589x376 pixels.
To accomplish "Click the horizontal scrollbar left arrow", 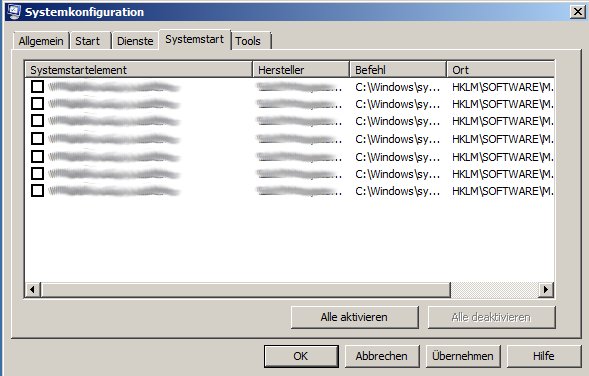I will tap(33, 290).
